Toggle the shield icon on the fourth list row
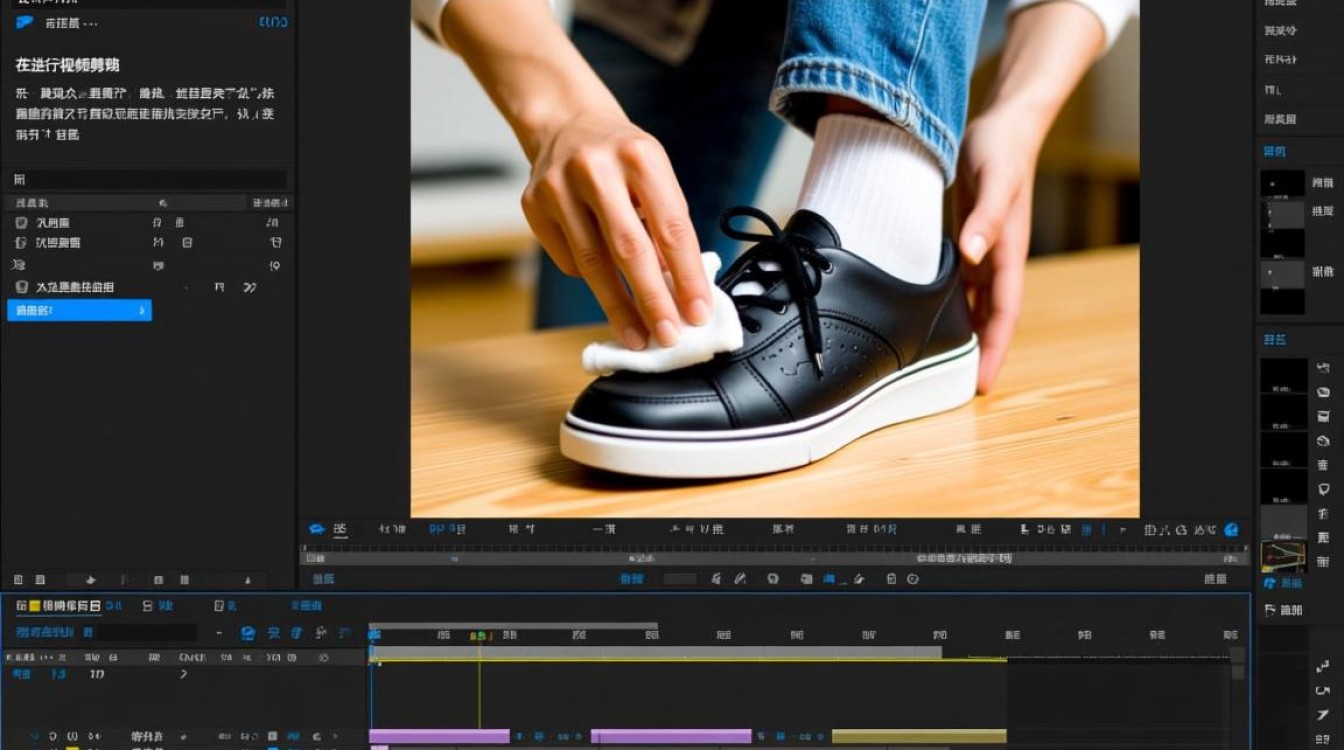1344x750 pixels. point(21,288)
